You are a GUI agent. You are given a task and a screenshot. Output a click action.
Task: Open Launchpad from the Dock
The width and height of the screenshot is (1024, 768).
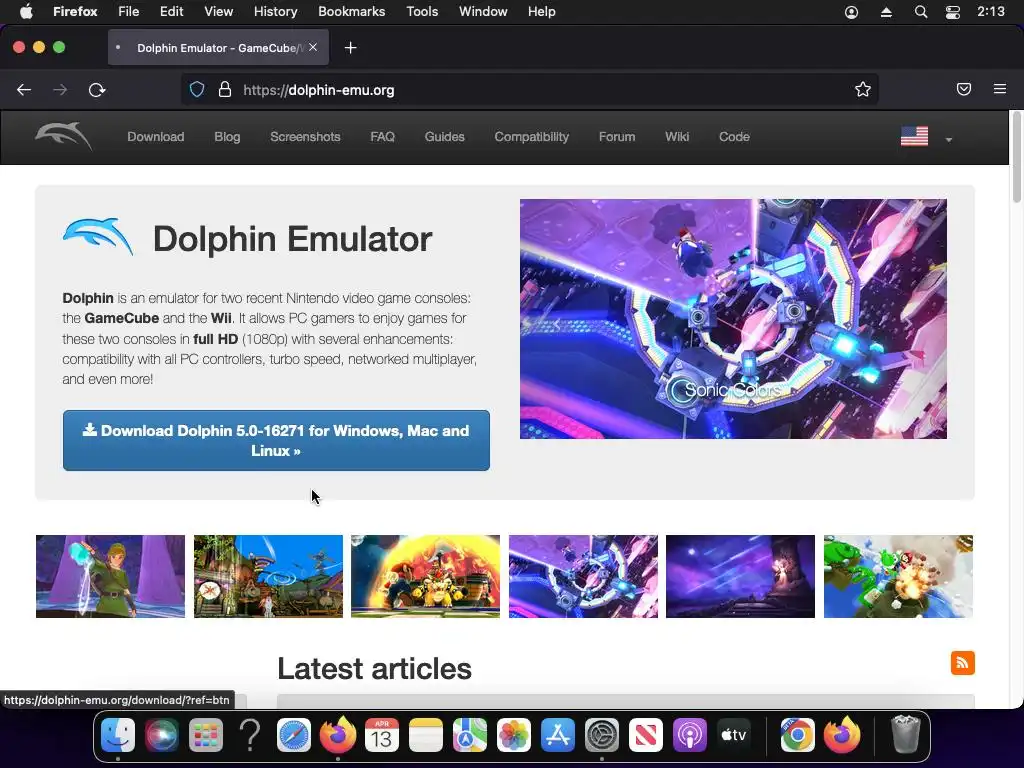tap(206, 735)
